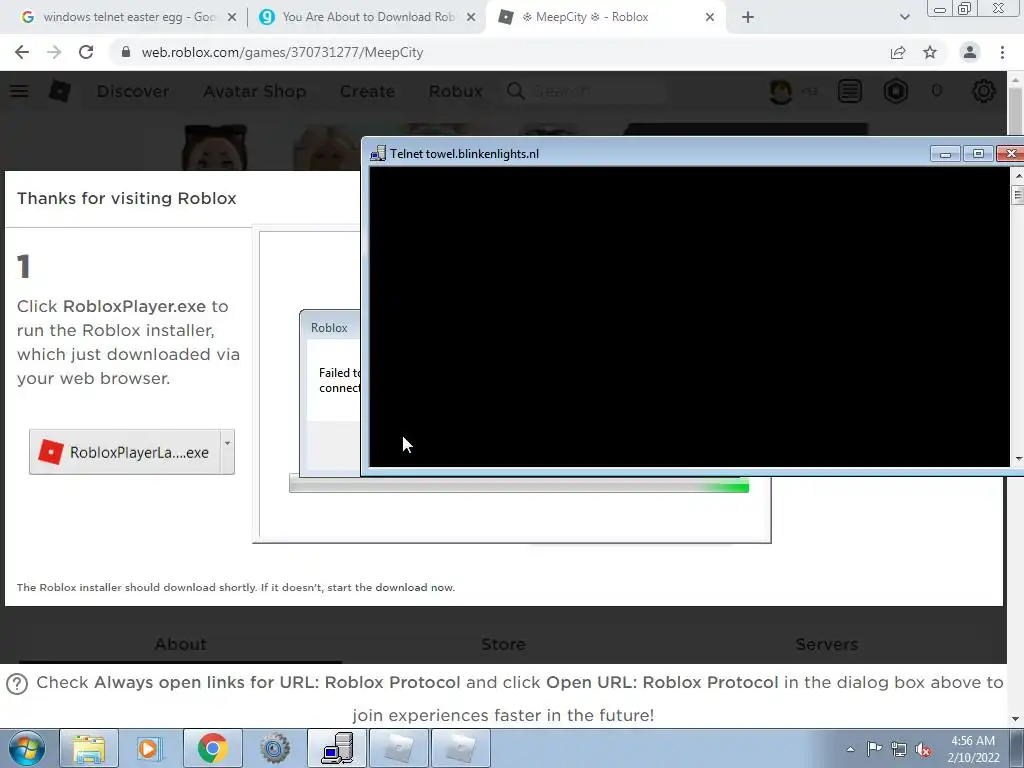Show hidden tray icons arrow
The height and width of the screenshot is (768, 1024).
(850, 749)
